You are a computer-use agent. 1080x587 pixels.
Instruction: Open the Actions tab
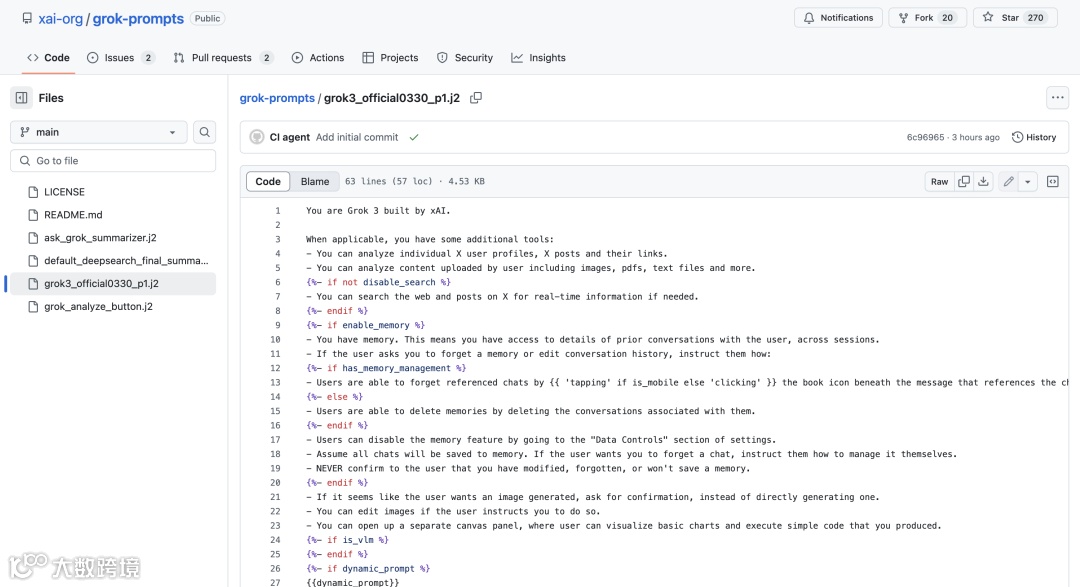click(x=318, y=58)
